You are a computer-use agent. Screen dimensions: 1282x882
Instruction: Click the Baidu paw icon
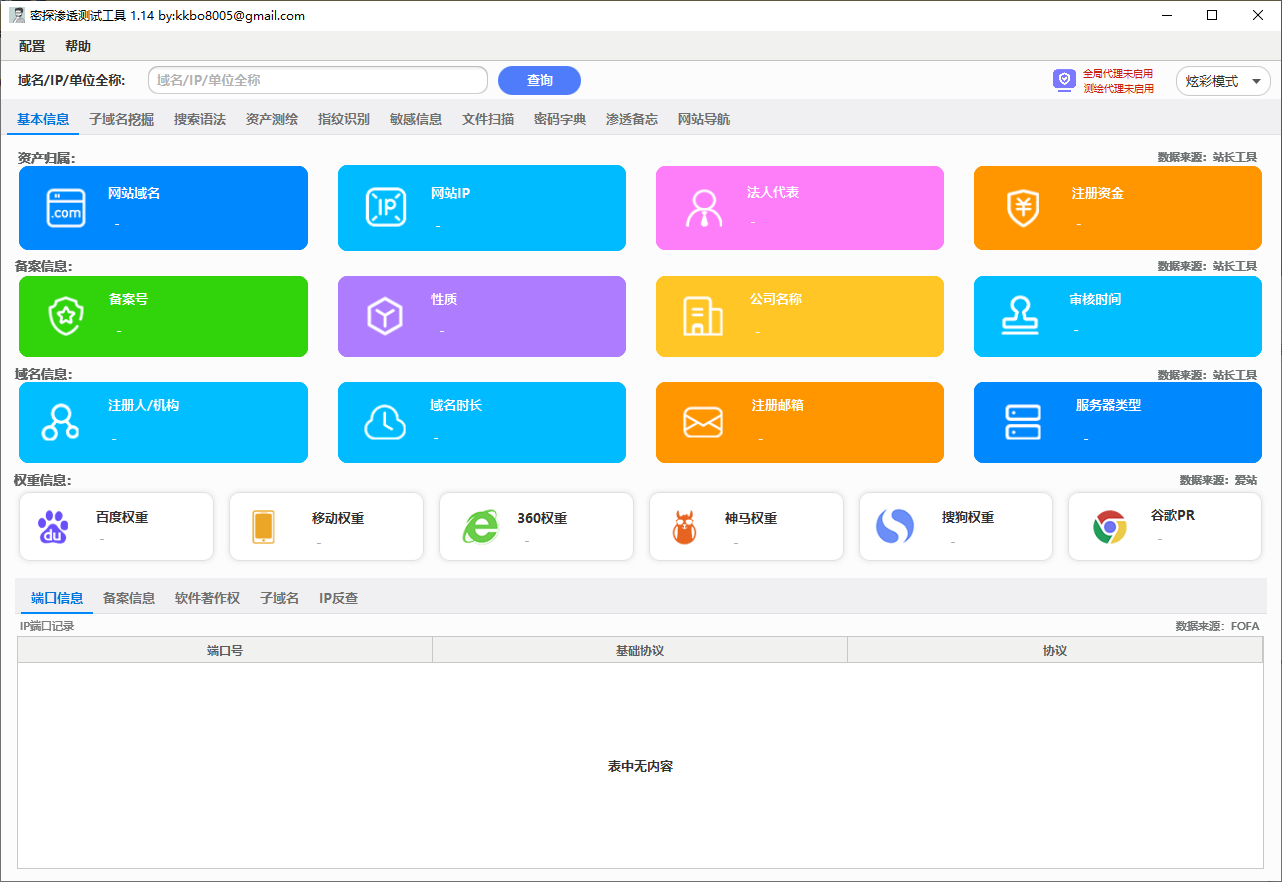click(53, 526)
